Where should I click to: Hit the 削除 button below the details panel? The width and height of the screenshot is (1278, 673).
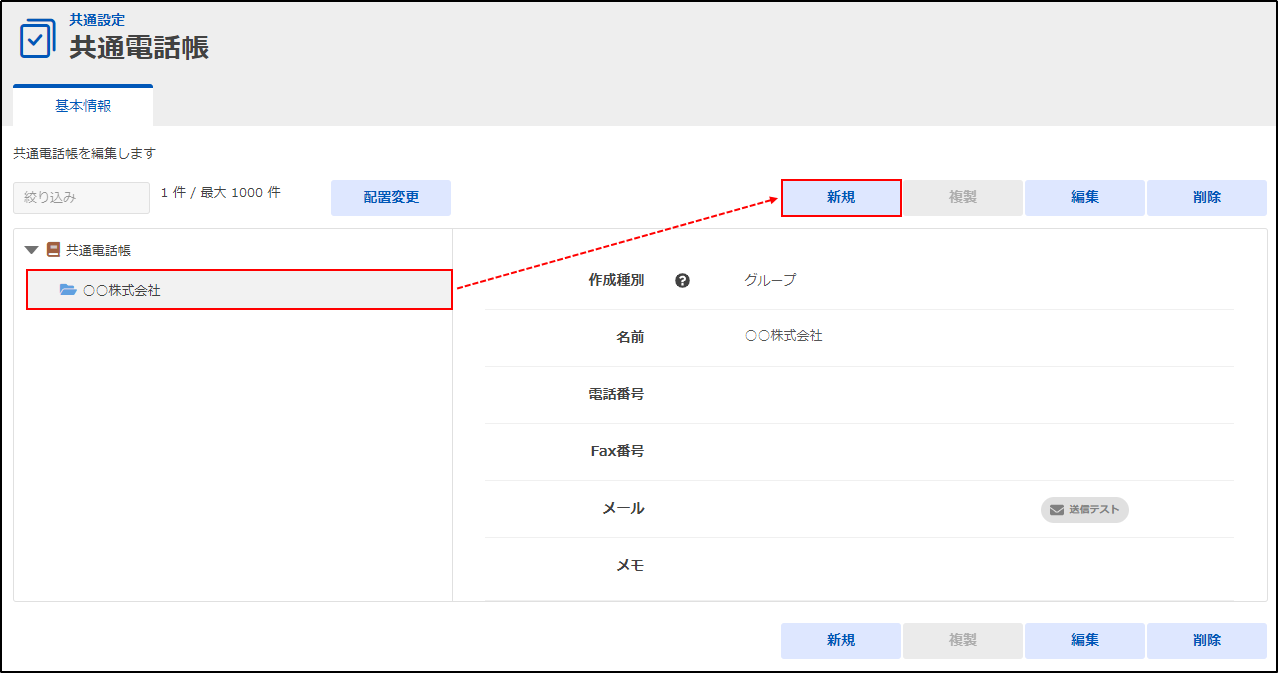click(1206, 641)
